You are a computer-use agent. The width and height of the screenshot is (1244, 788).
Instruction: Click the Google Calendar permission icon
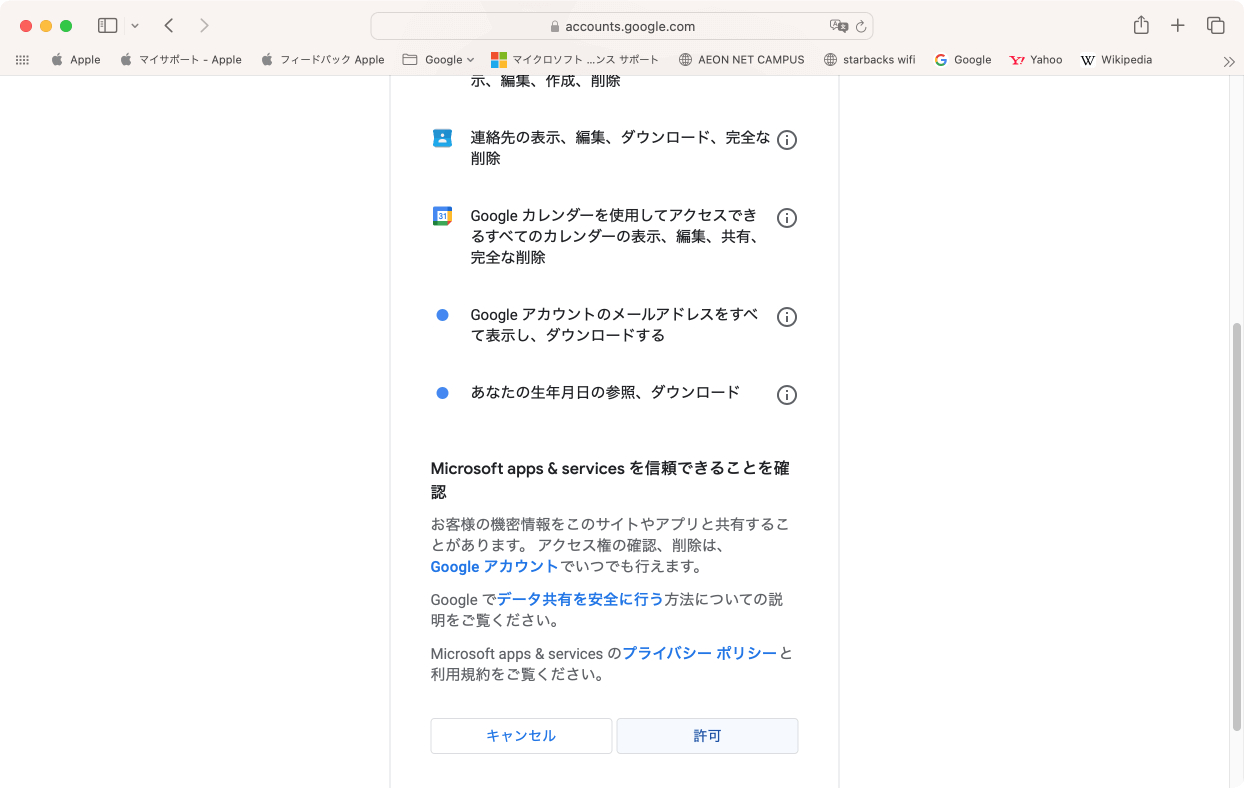pos(442,216)
